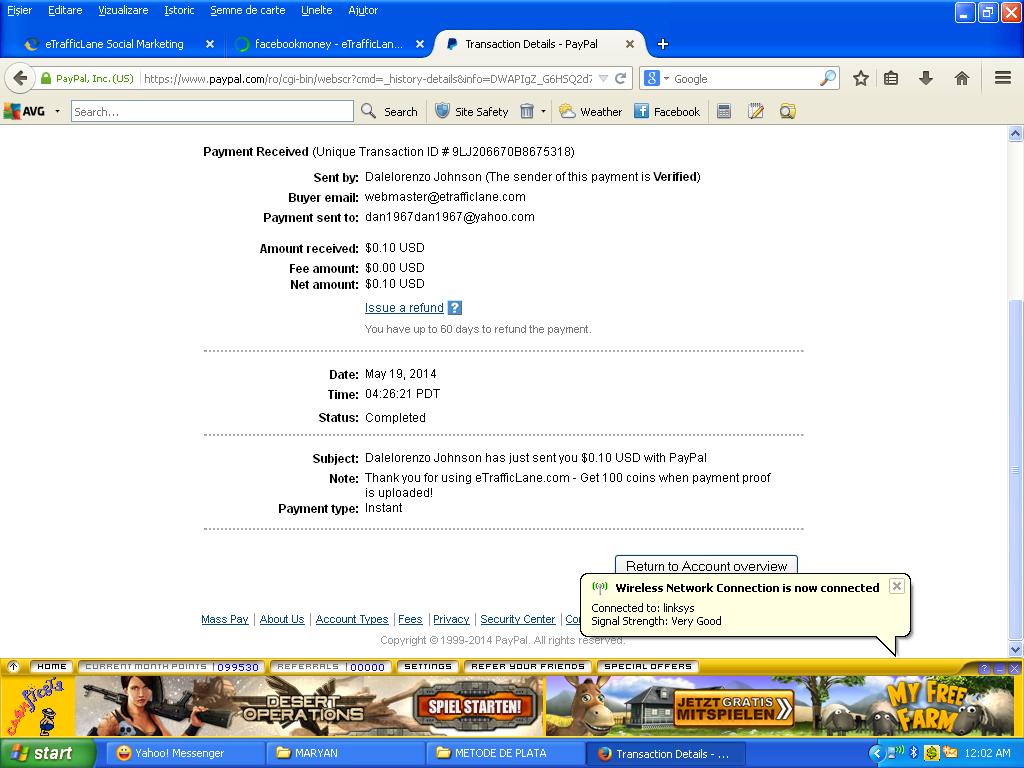This screenshot has height=768, width=1024.
Task: Click the Issue a refund link
Action: [x=404, y=308]
